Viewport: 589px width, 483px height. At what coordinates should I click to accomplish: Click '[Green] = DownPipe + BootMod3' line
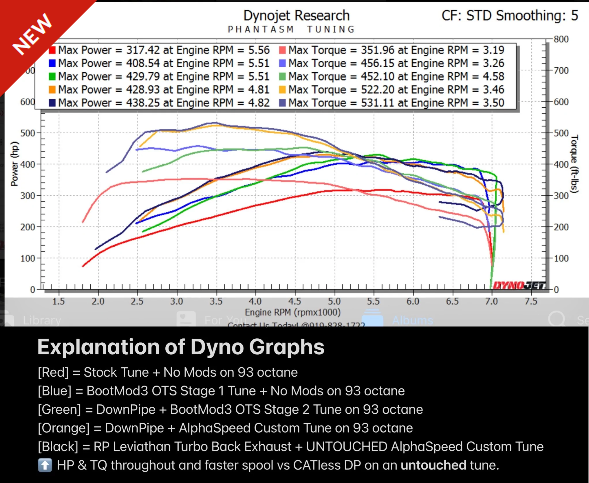click(x=230, y=409)
